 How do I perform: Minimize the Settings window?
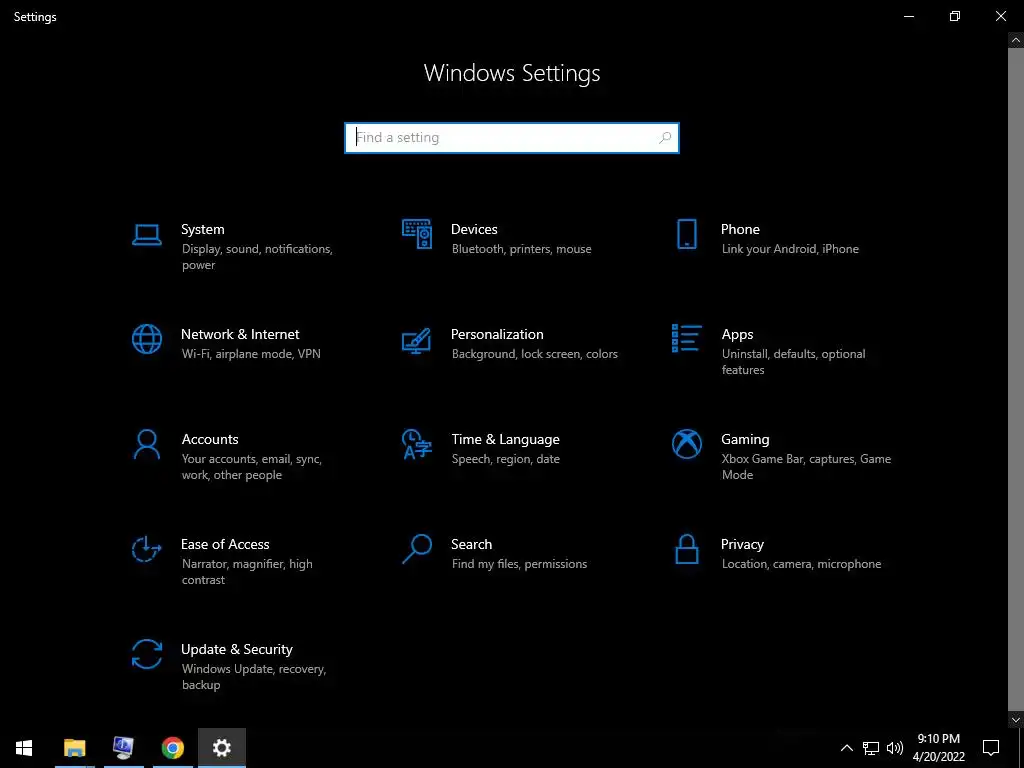click(908, 16)
